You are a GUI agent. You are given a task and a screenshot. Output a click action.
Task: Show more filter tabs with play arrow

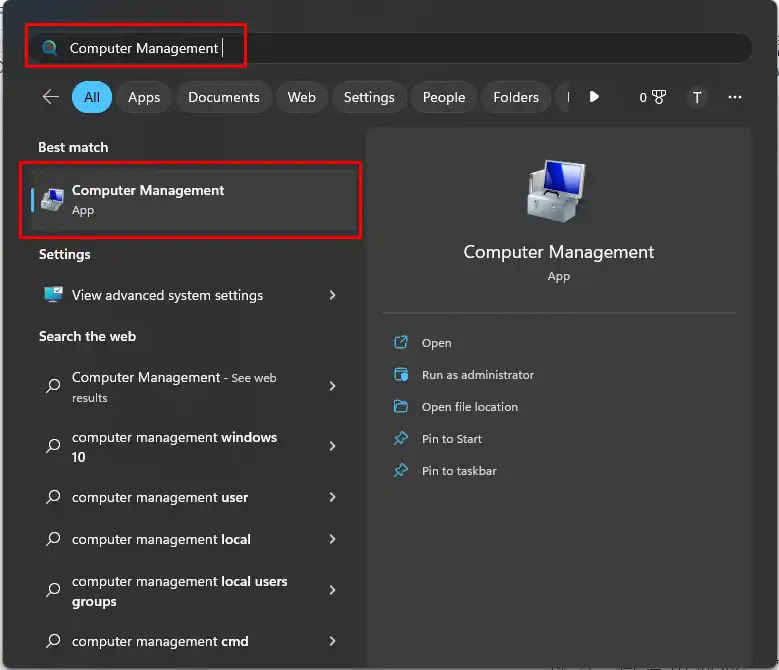coord(594,97)
